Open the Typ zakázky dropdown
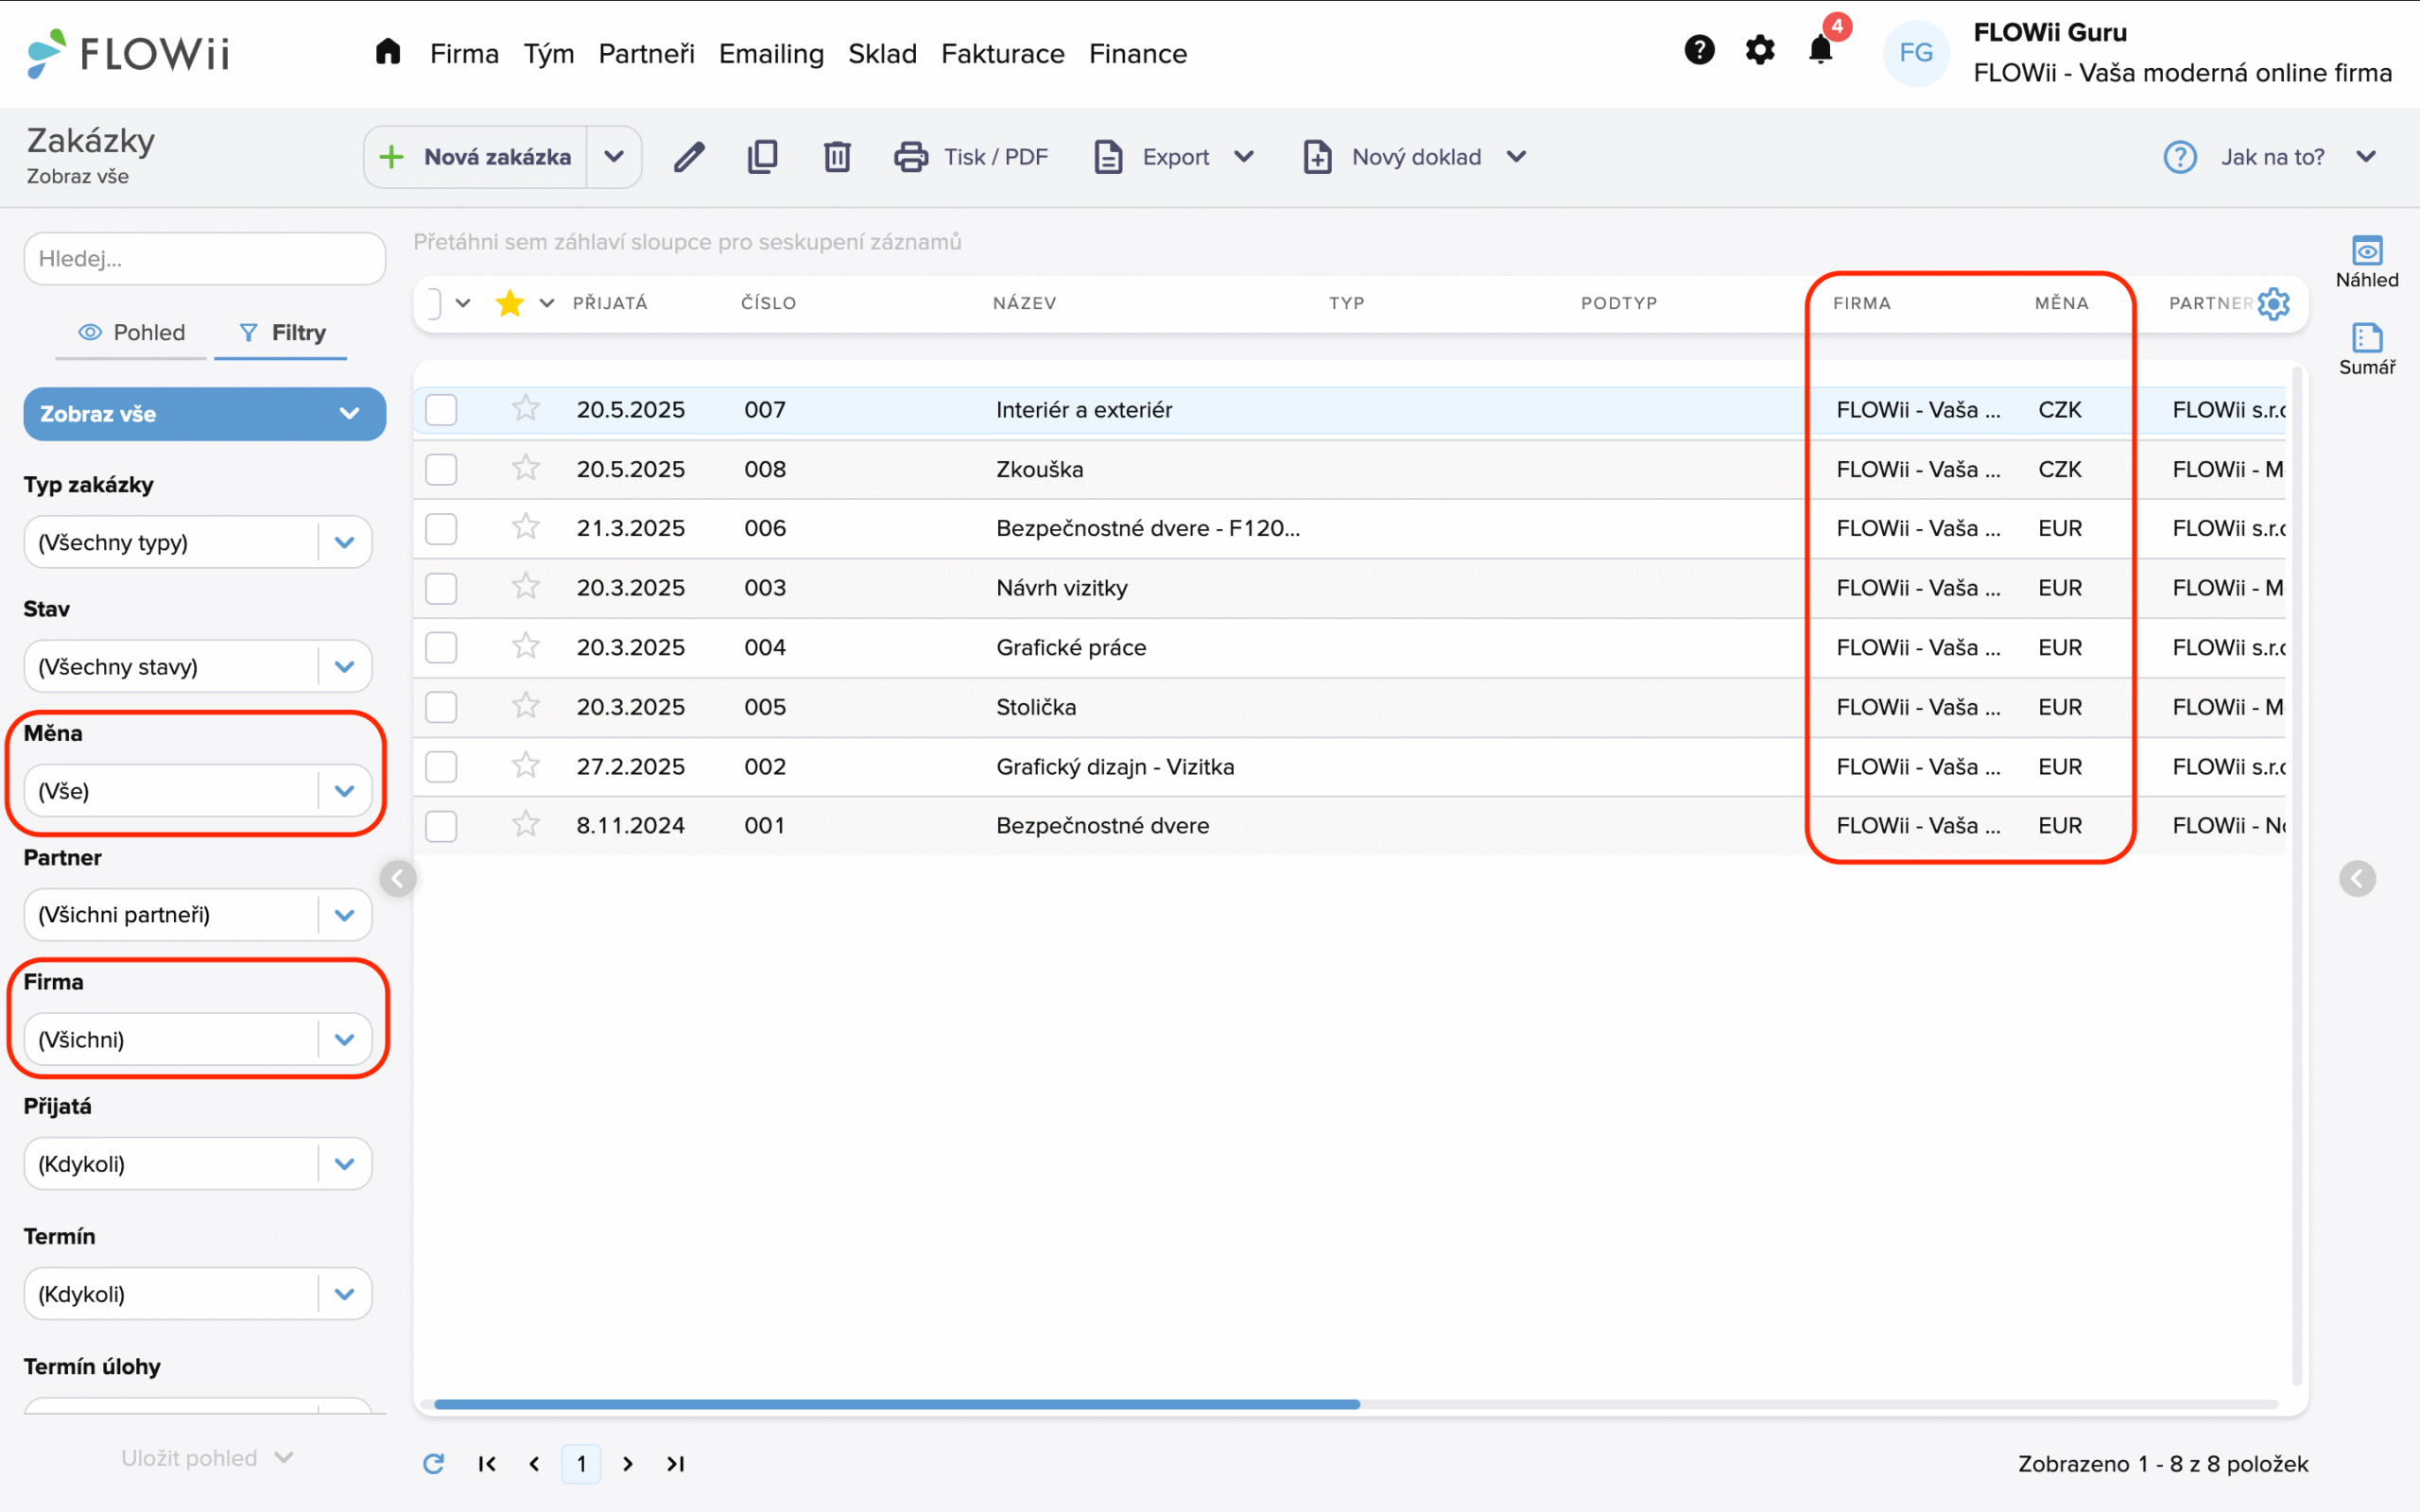Image resolution: width=2420 pixels, height=1512 pixels. point(198,542)
